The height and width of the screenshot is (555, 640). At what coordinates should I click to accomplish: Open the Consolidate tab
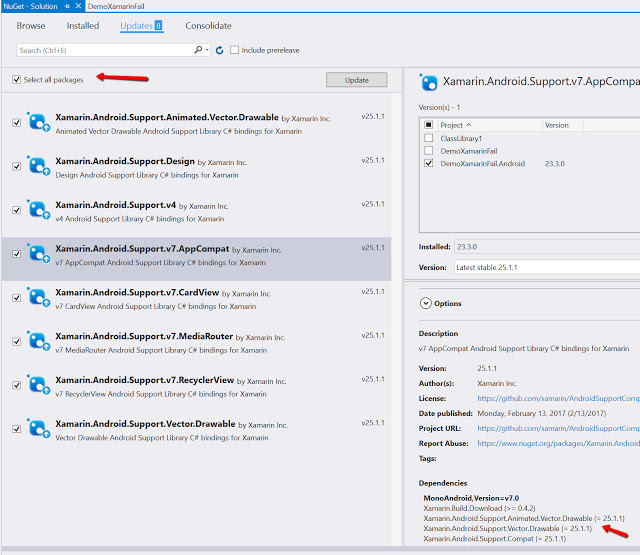208,26
